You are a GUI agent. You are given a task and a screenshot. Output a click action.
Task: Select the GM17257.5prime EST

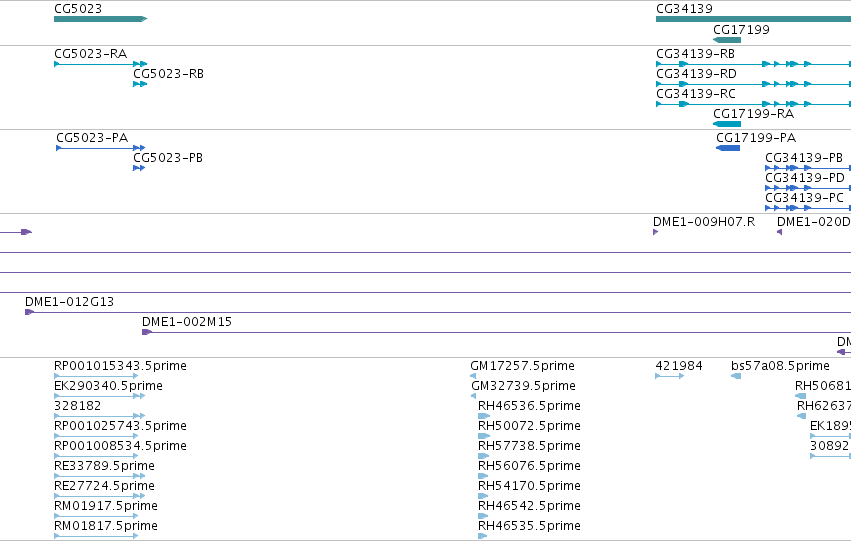[473, 376]
